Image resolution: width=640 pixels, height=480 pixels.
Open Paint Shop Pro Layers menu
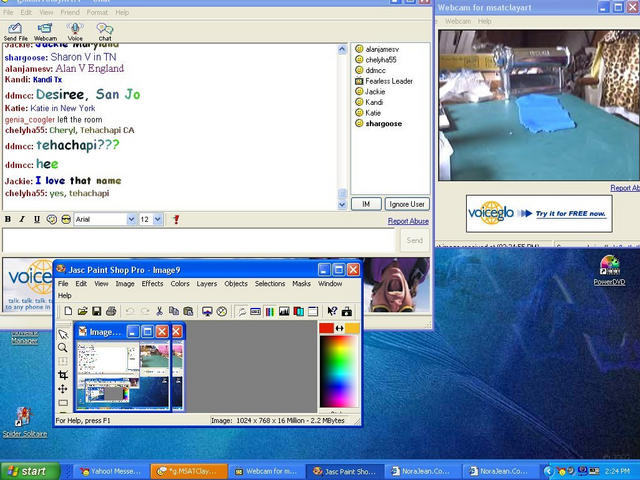coord(207,283)
